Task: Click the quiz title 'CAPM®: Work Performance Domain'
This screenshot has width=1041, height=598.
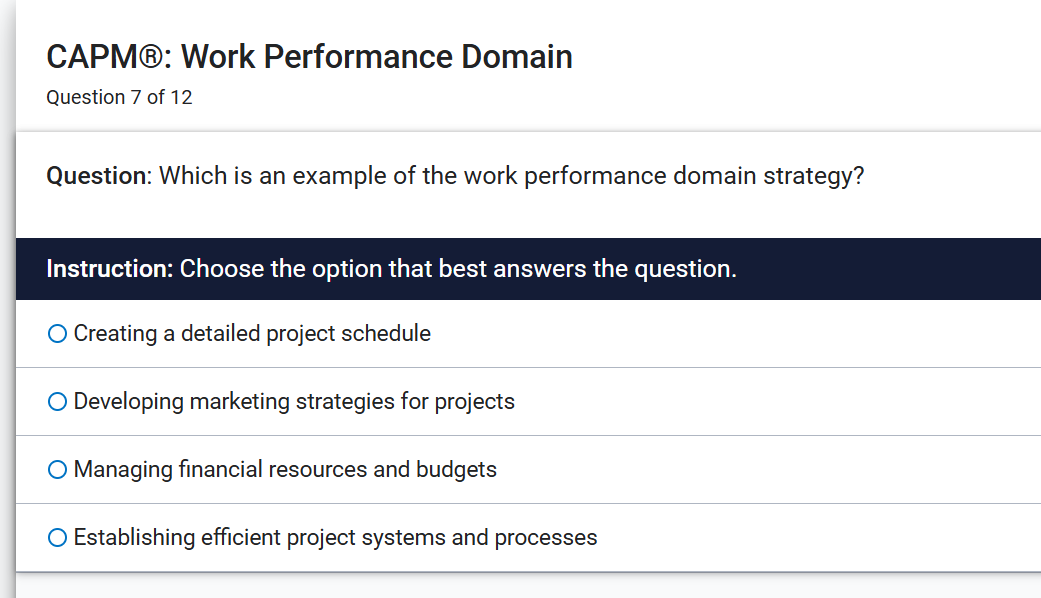Action: pos(309,57)
